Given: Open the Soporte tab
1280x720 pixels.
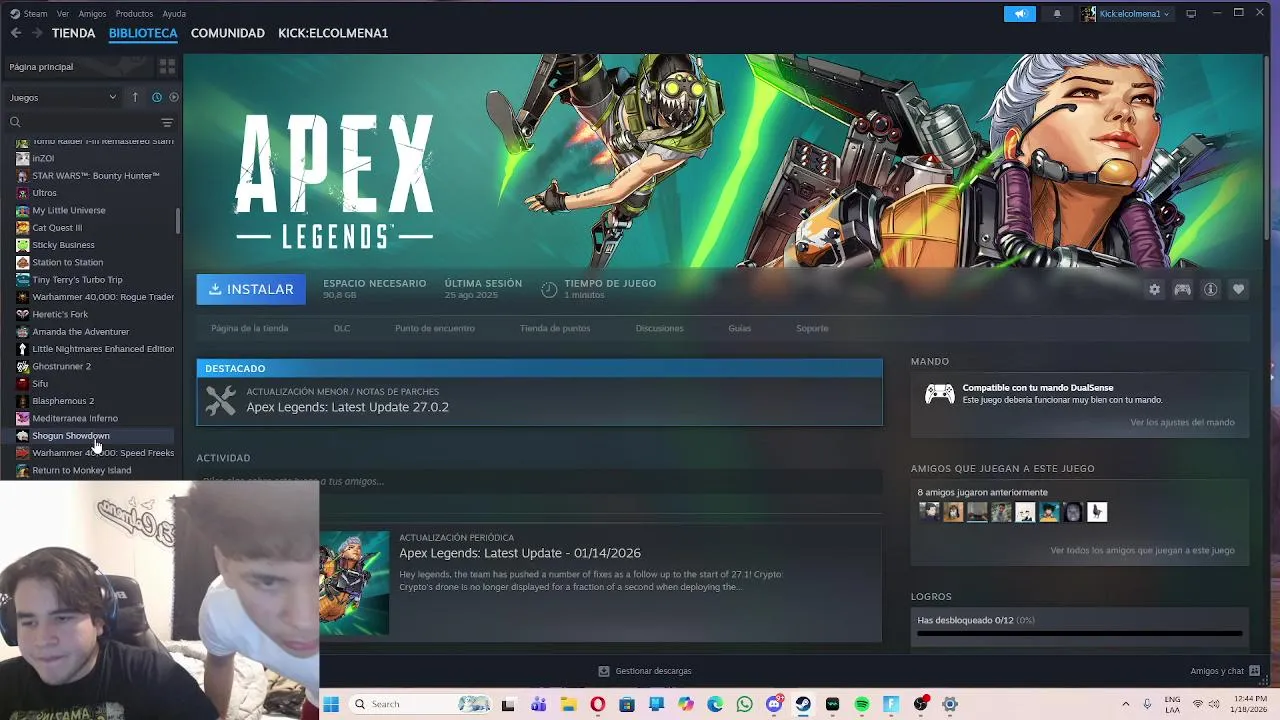Looking at the screenshot, I should tap(812, 328).
